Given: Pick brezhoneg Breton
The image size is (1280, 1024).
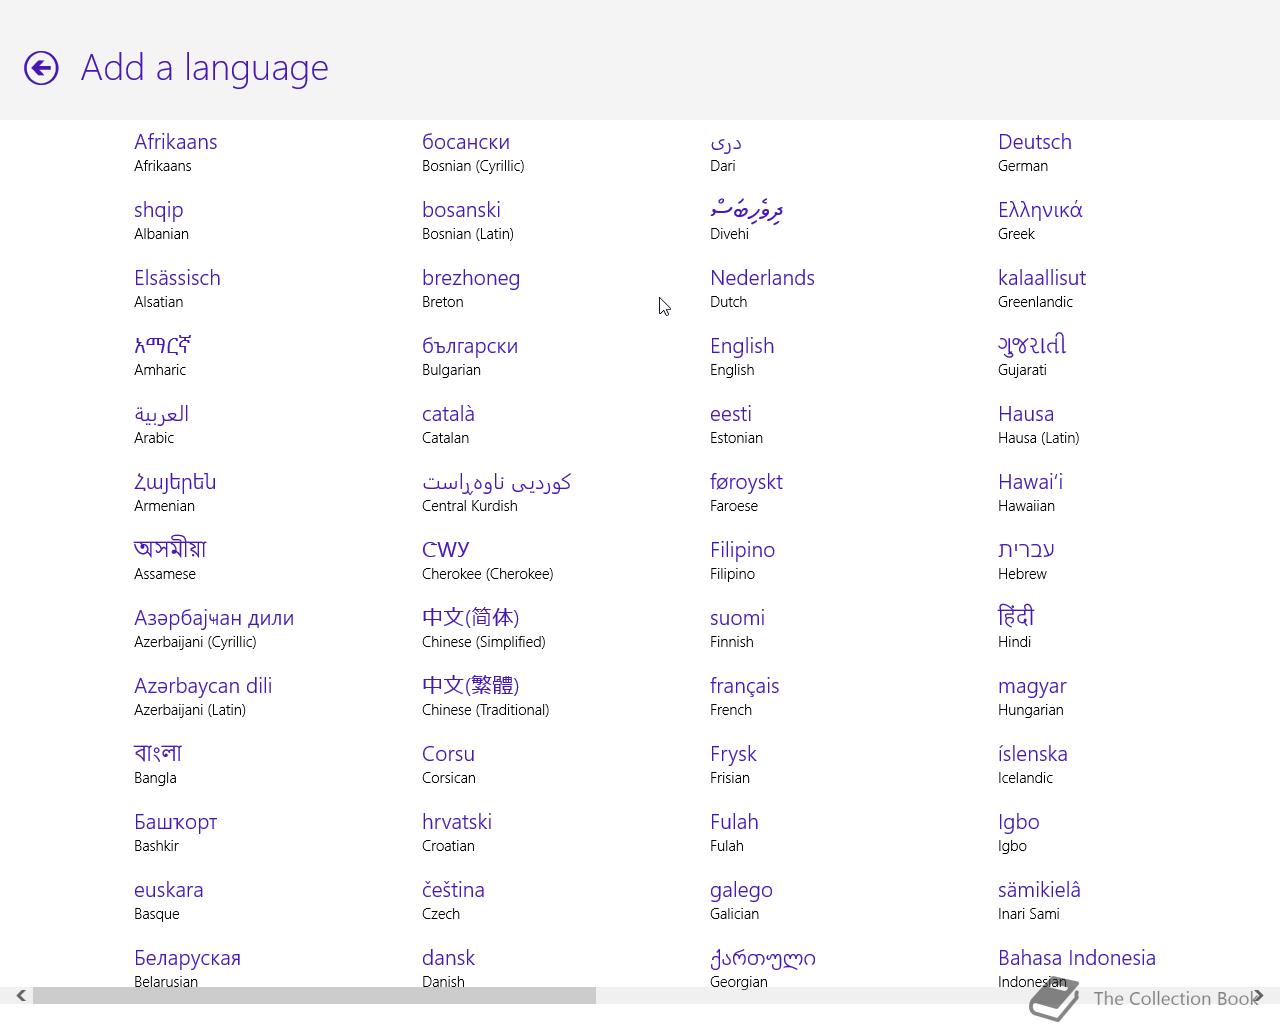Looking at the screenshot, I should (471, 289).
